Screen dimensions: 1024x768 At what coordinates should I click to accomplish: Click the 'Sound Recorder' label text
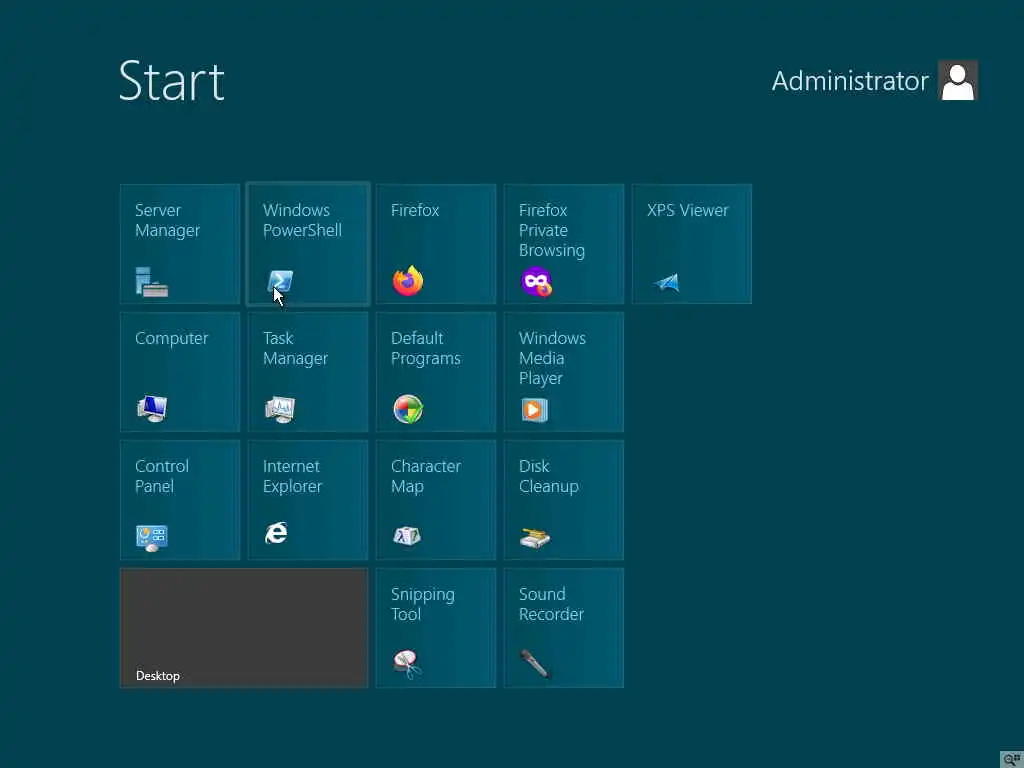(551, 604)
